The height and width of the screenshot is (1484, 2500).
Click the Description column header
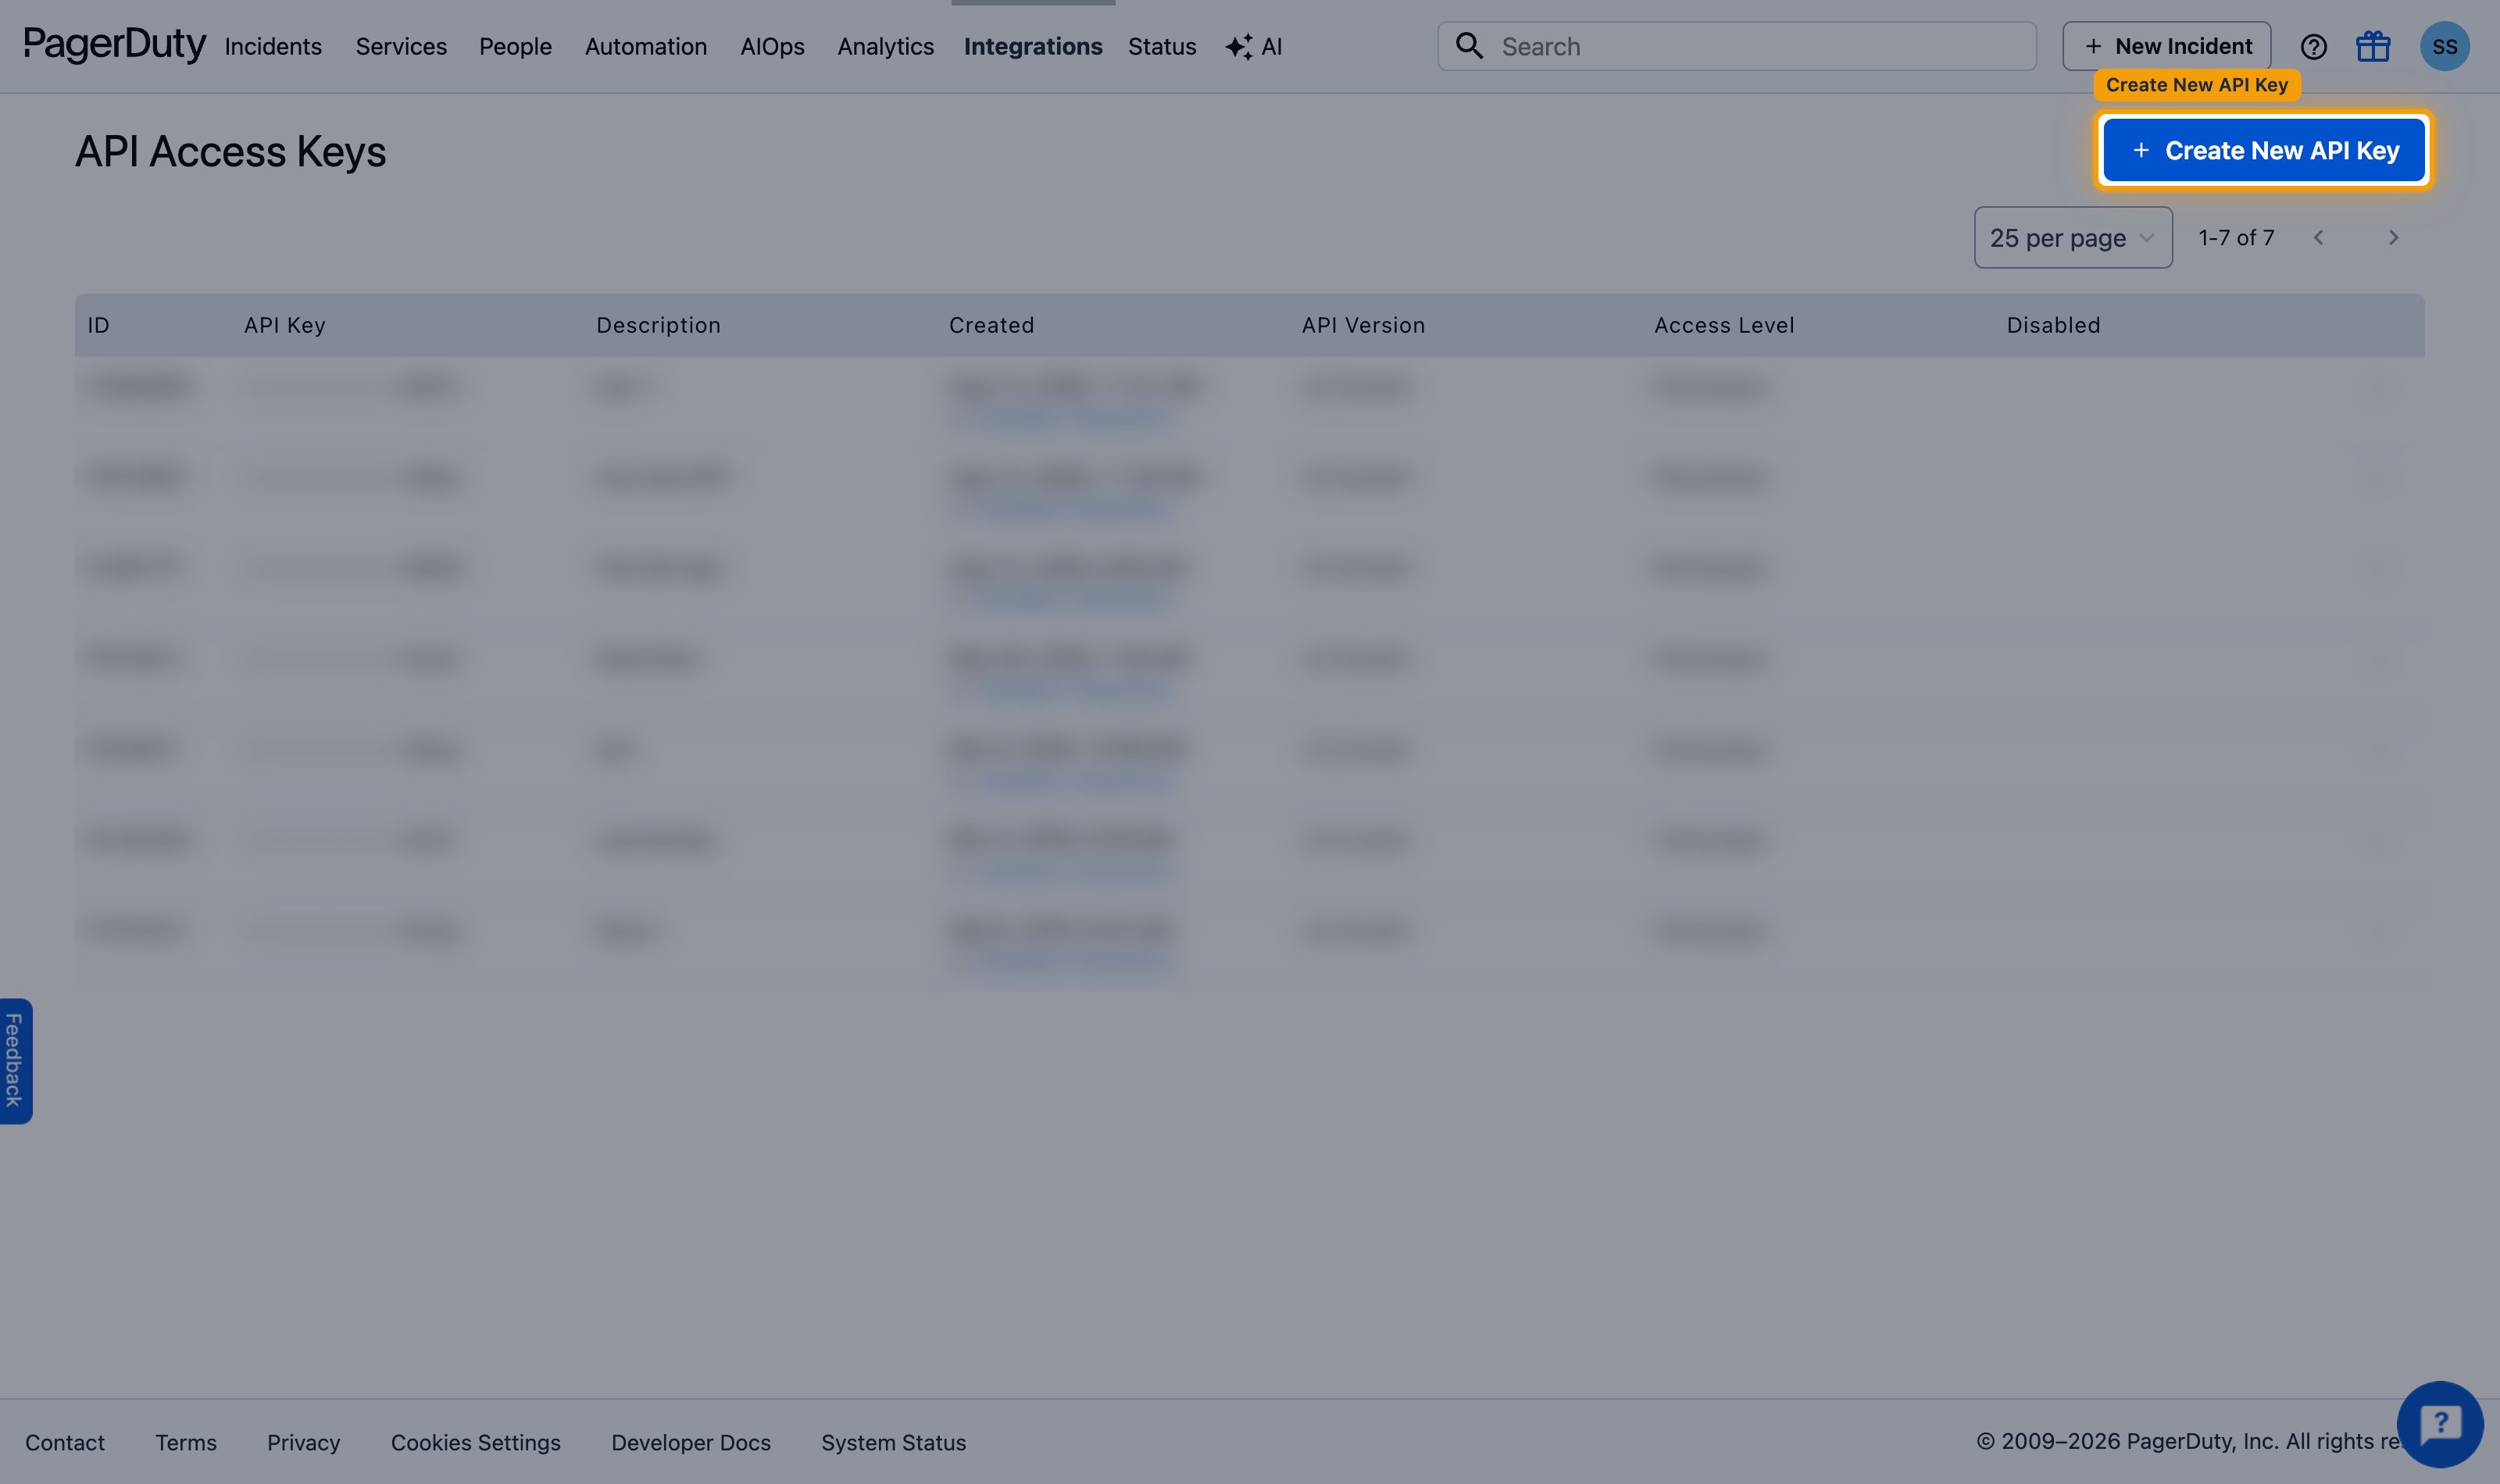point(658,325)
